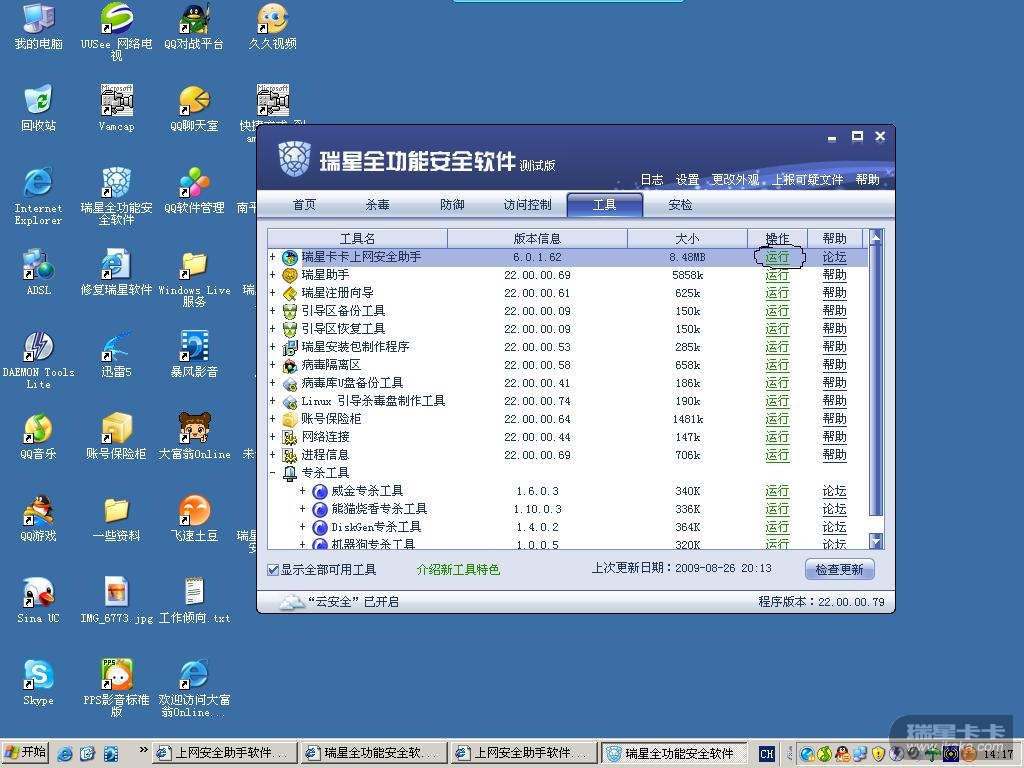Open 久久视频 desktop shortcut
This screenshot has height=768, width=1024.
[272, 26]
